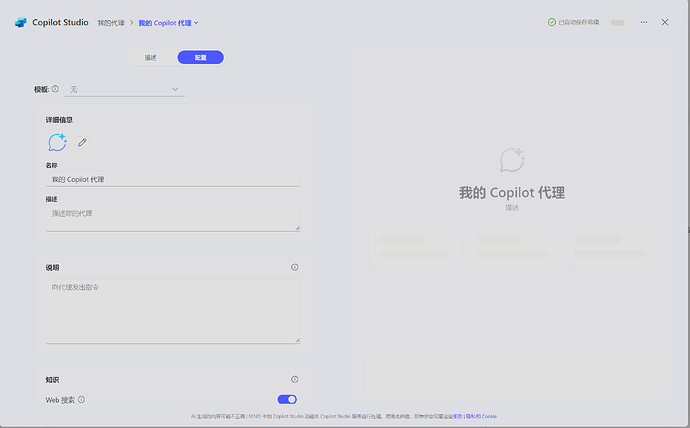The height and width of the screenshot is (428, 690).
Task: Click the green auto-saved checkmark status
Action: (x=552, y=22)
